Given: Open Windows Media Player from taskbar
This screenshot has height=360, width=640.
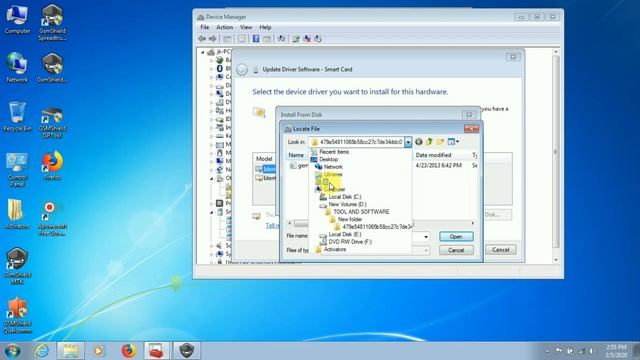Looking at the screenshot, I should 99,351.
